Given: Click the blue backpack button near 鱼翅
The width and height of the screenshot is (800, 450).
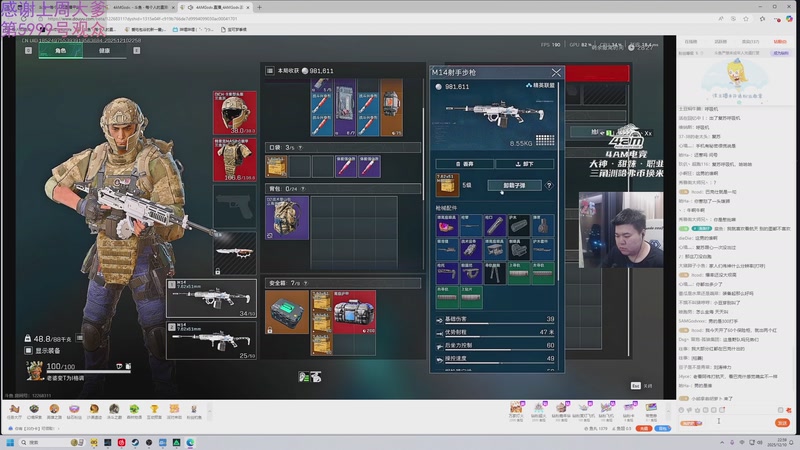Looking at the screenshot, I should pos(662,429).
